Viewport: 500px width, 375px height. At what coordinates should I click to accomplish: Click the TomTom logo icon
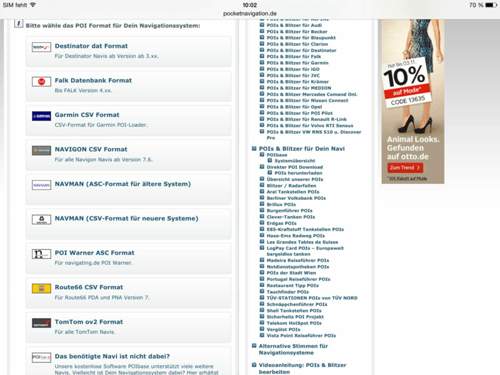point(41,323)
